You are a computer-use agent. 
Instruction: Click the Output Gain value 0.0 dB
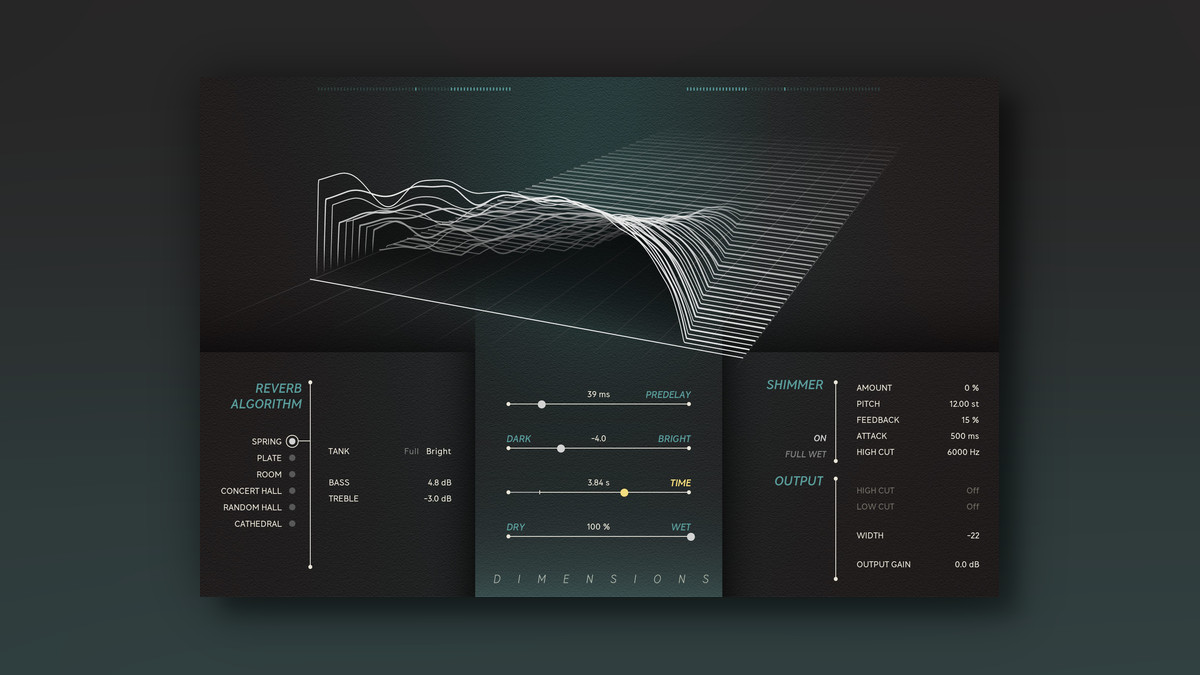pos(967,564)
